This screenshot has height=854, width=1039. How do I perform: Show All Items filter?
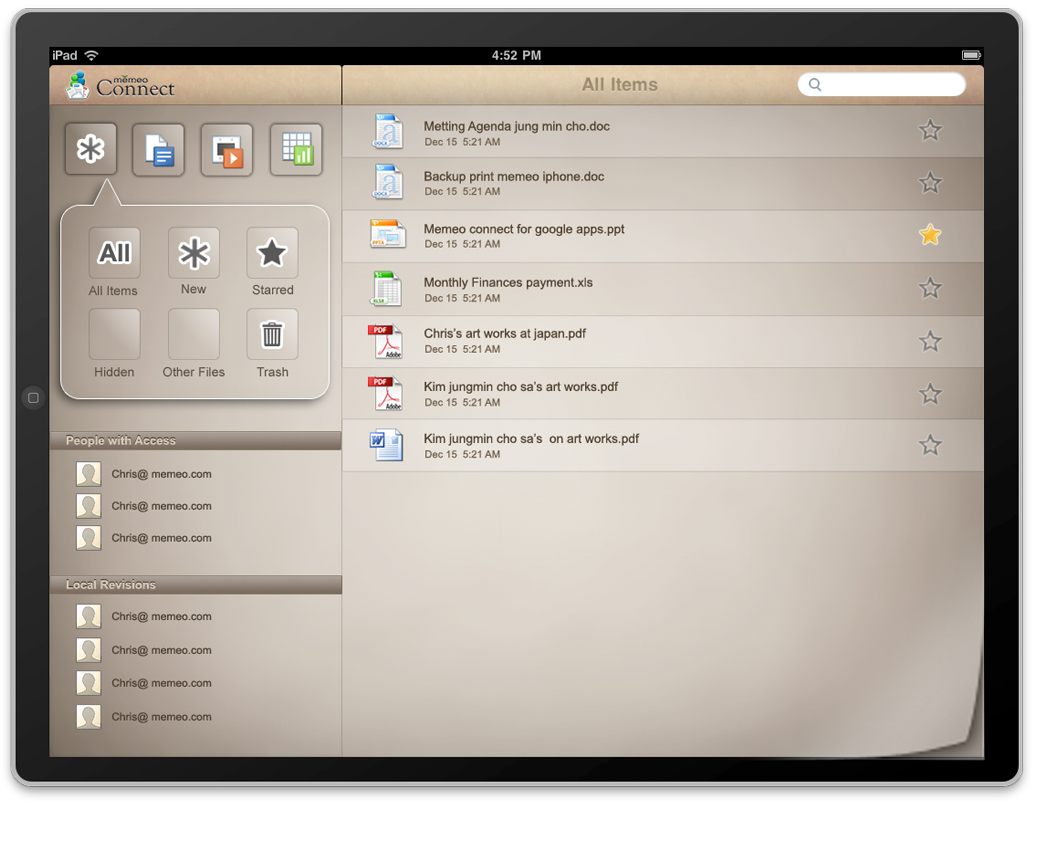click(114, 254)
